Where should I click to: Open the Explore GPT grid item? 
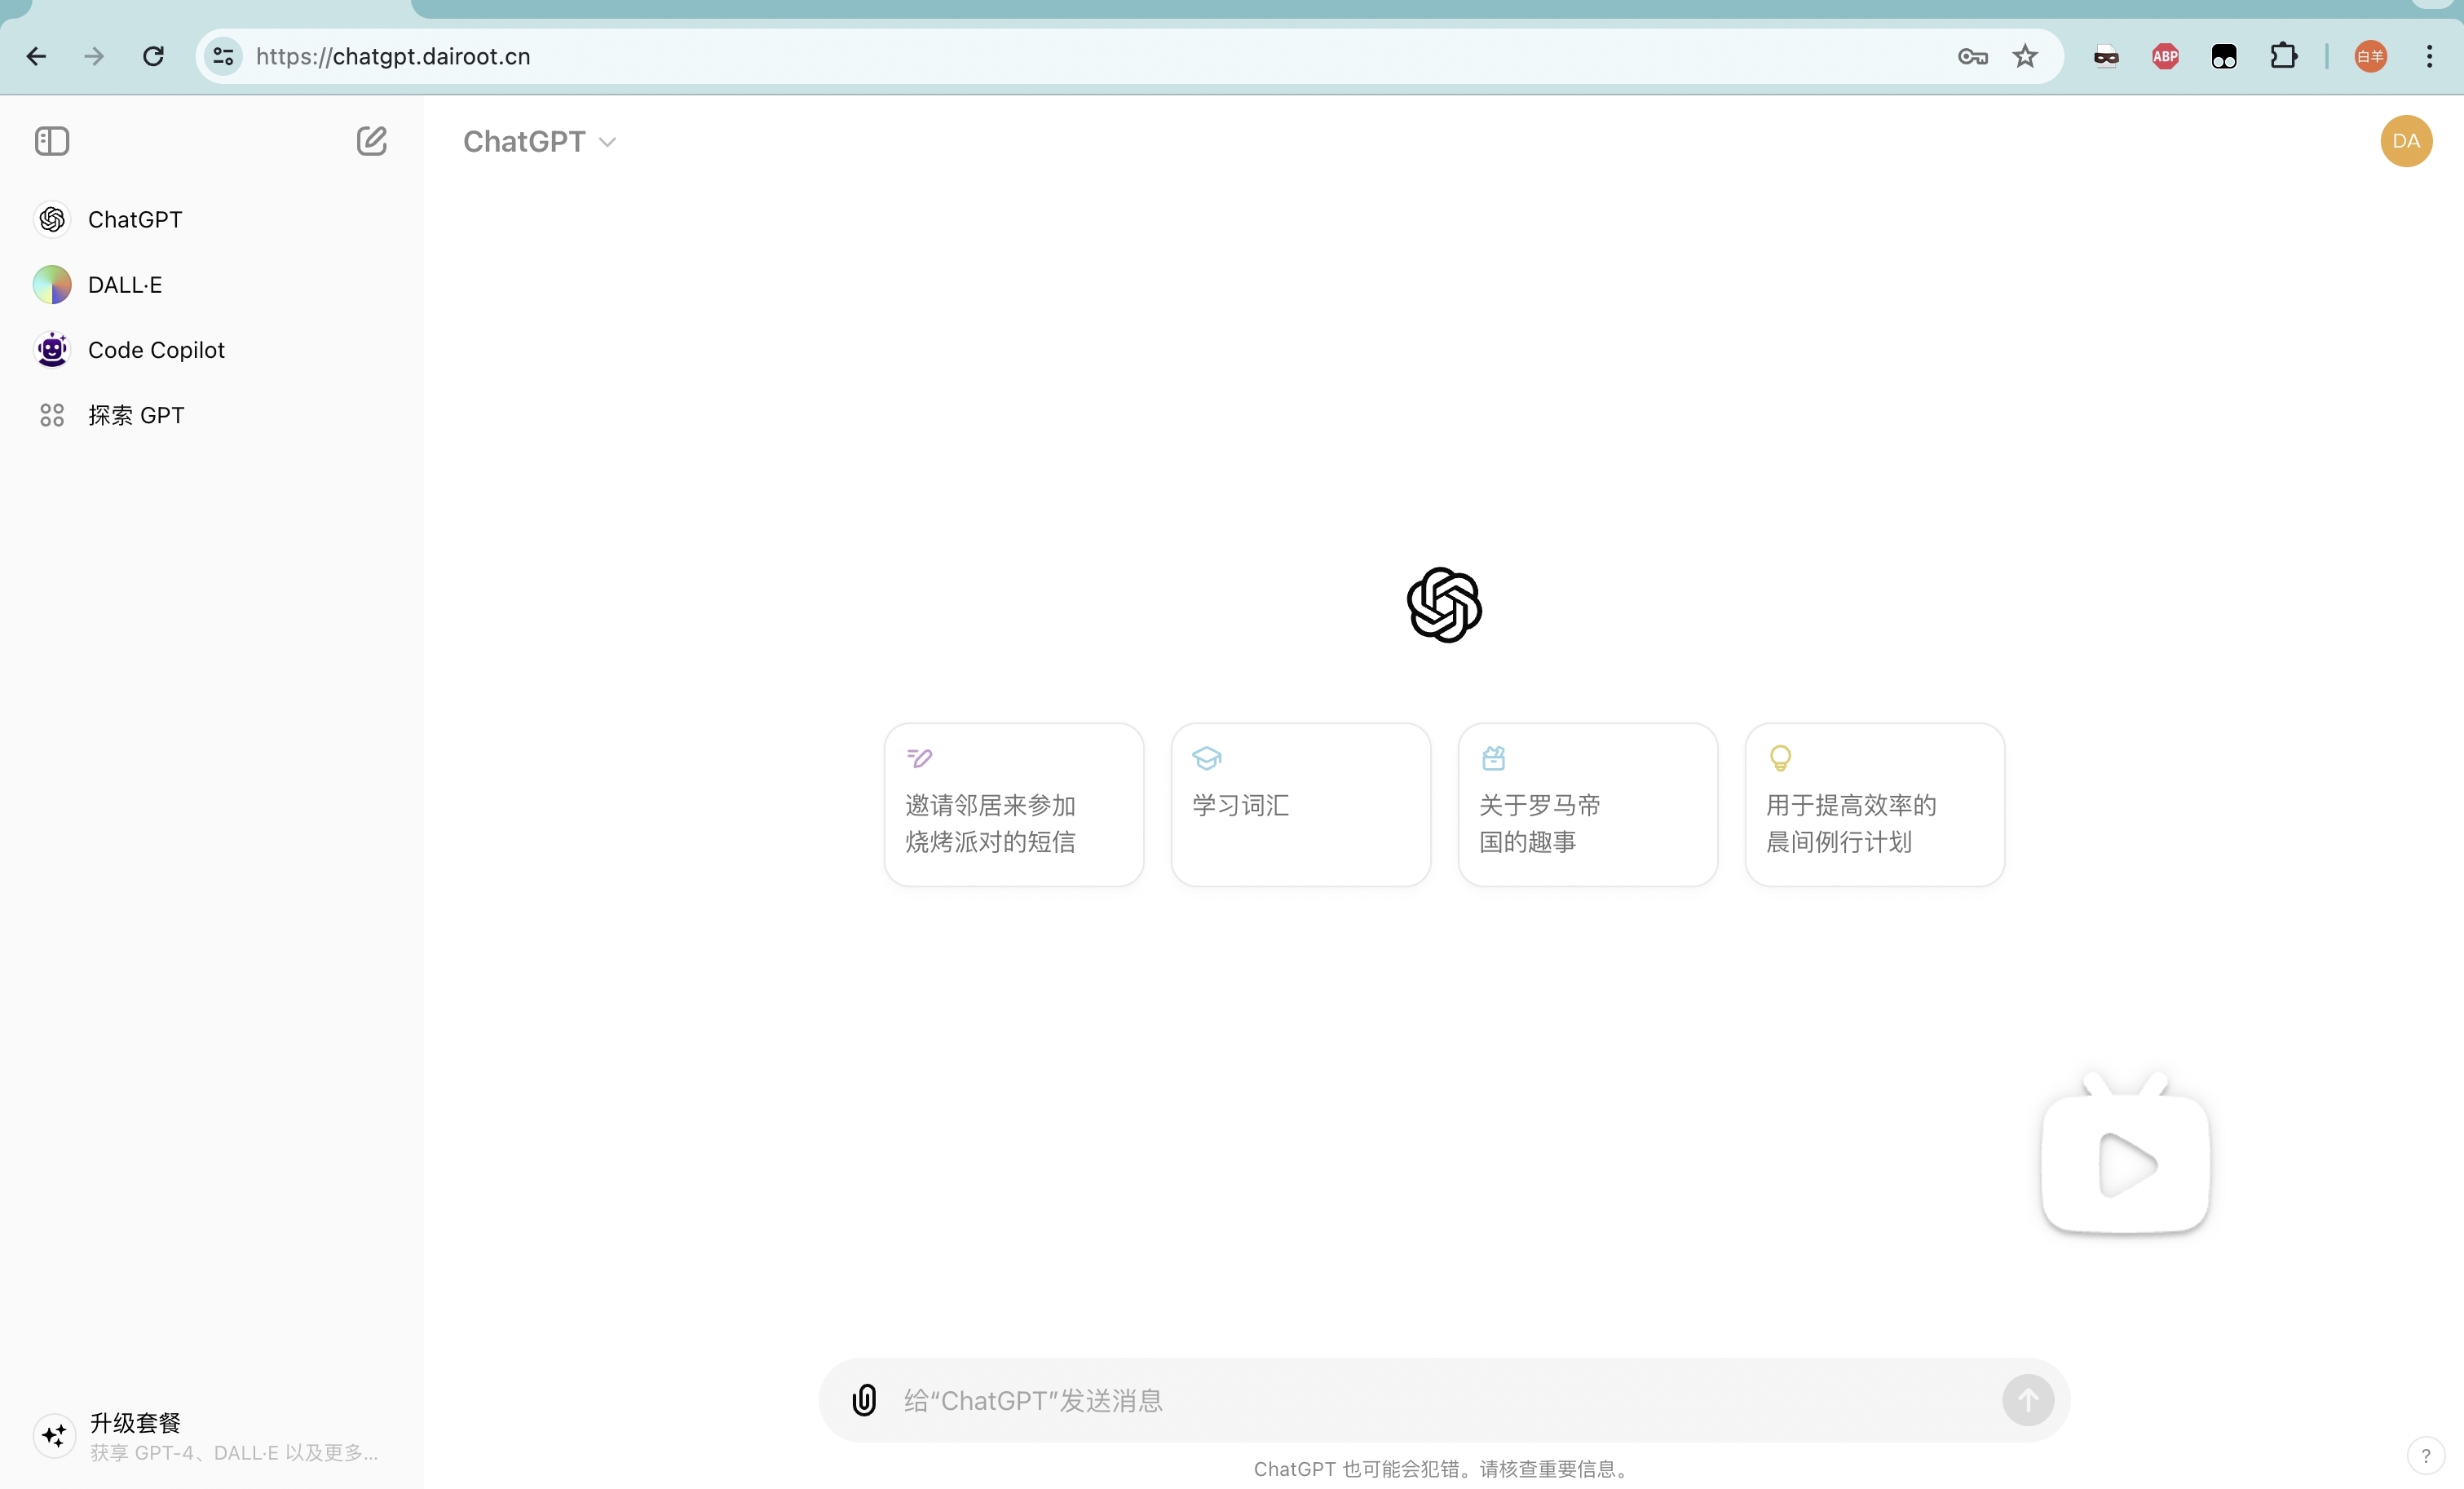coord(135,415)
